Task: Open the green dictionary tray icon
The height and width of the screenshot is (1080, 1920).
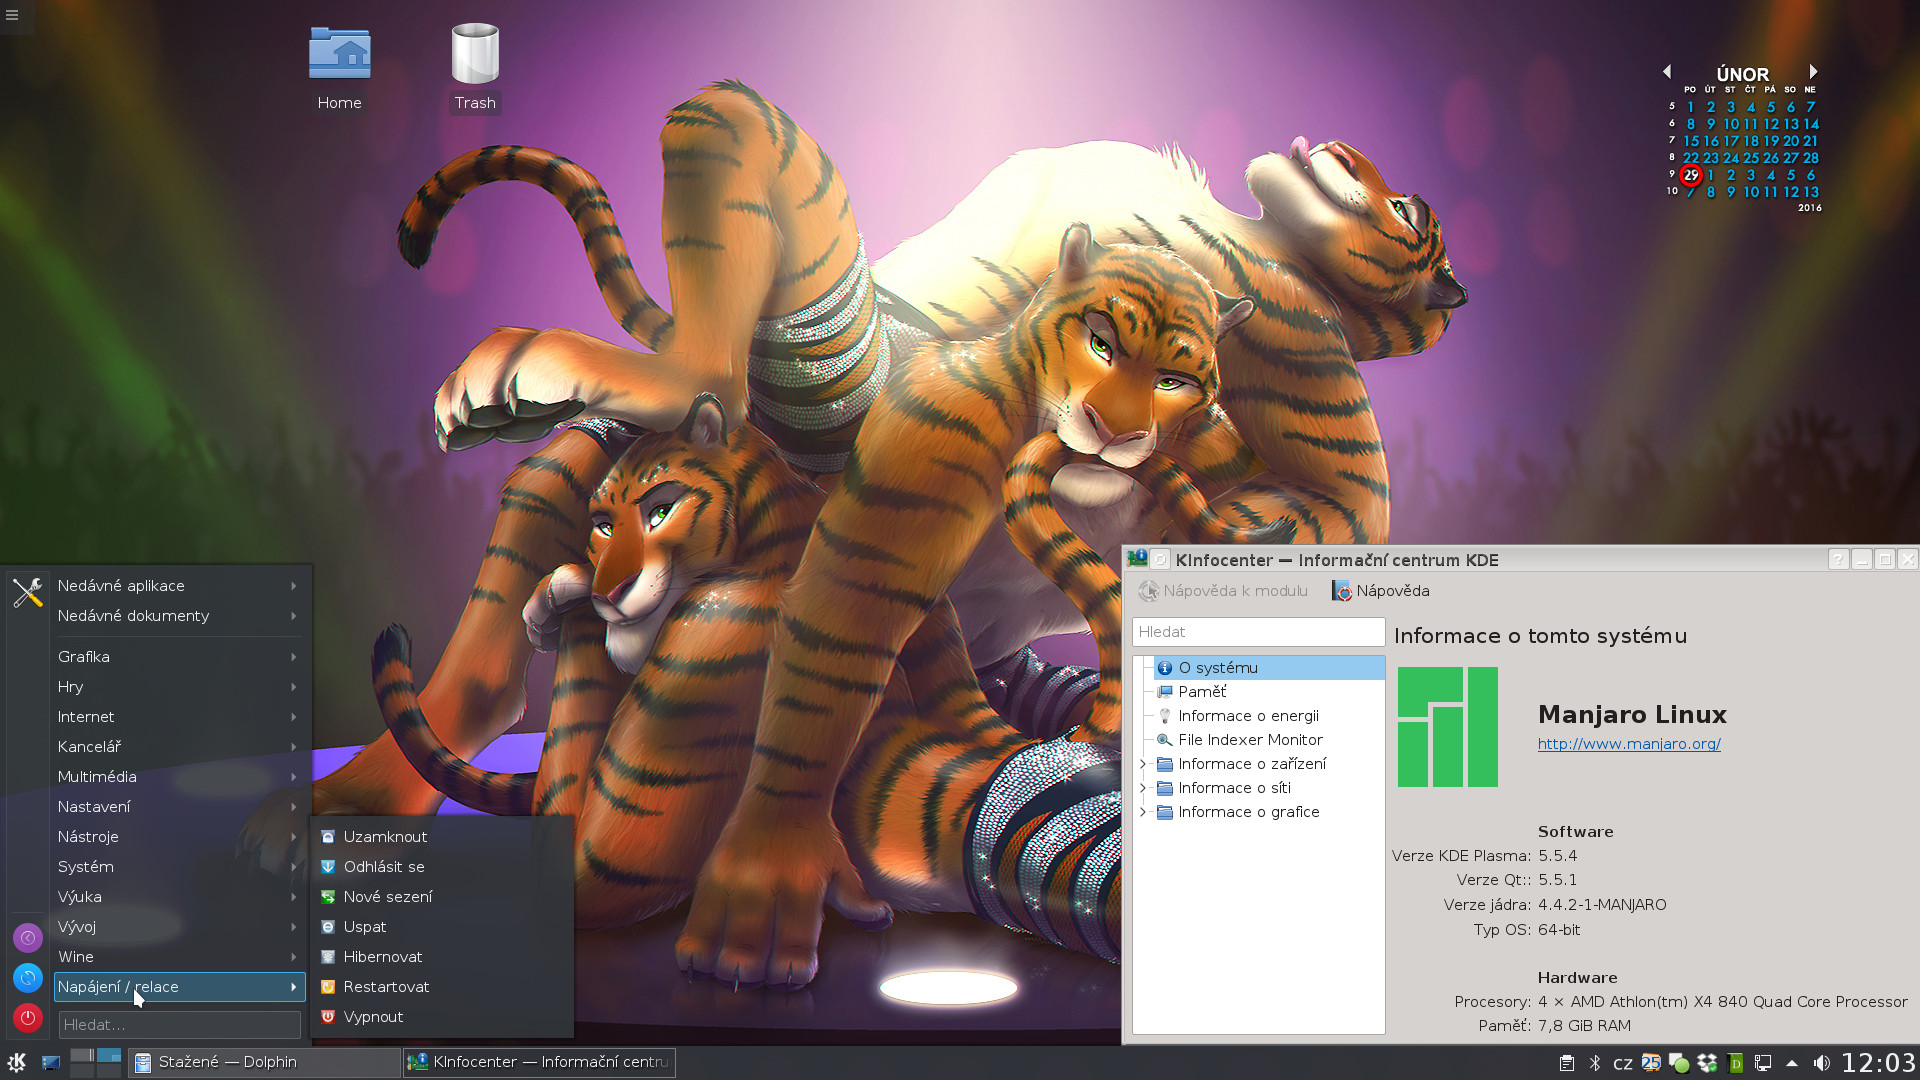Action: [x=1735, y=1063]
